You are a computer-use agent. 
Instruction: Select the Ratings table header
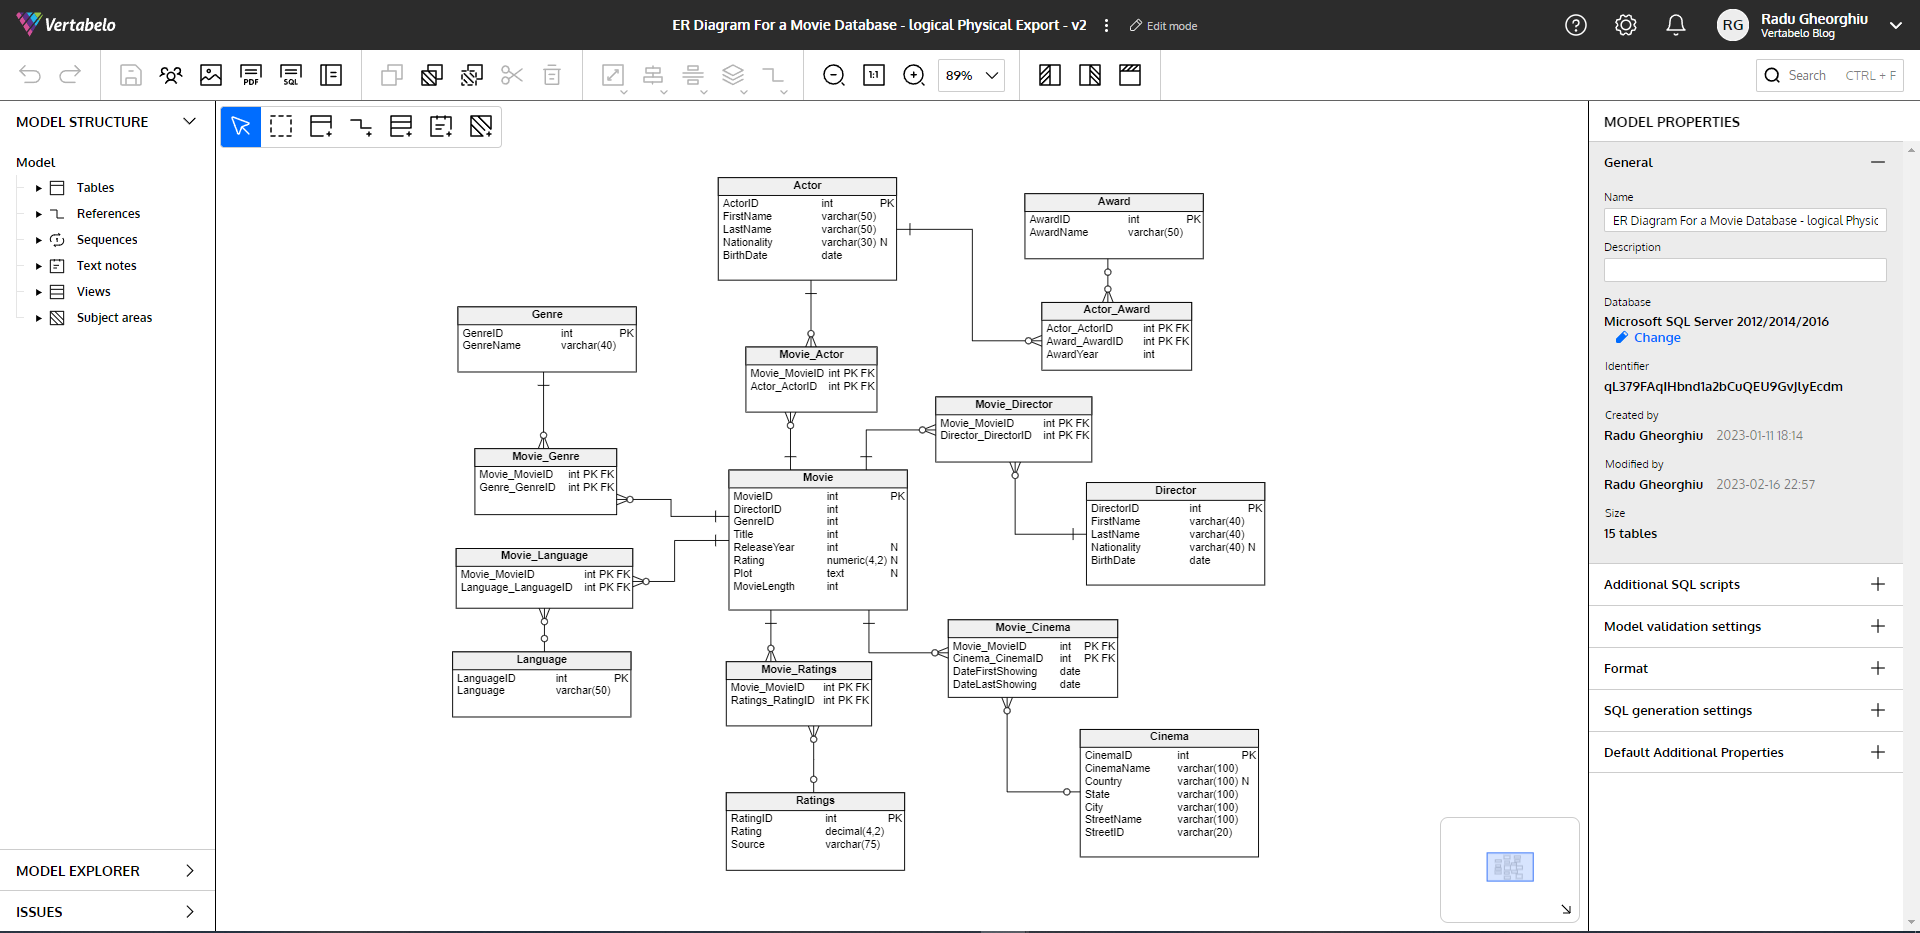tap(815, 801)
